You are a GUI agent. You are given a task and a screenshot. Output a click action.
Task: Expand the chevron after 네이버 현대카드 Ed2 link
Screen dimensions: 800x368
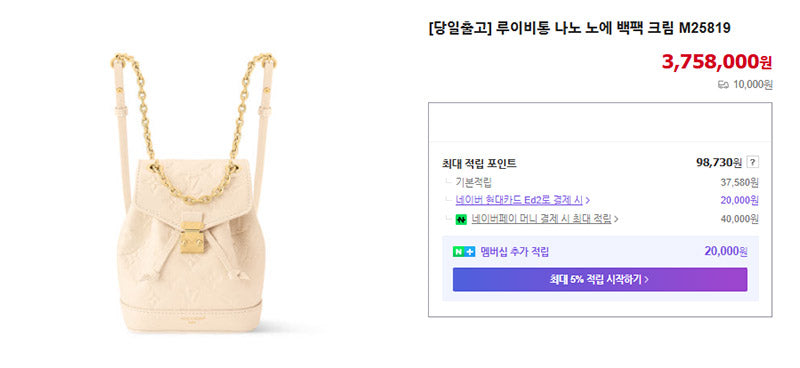[x=588, y=200]
